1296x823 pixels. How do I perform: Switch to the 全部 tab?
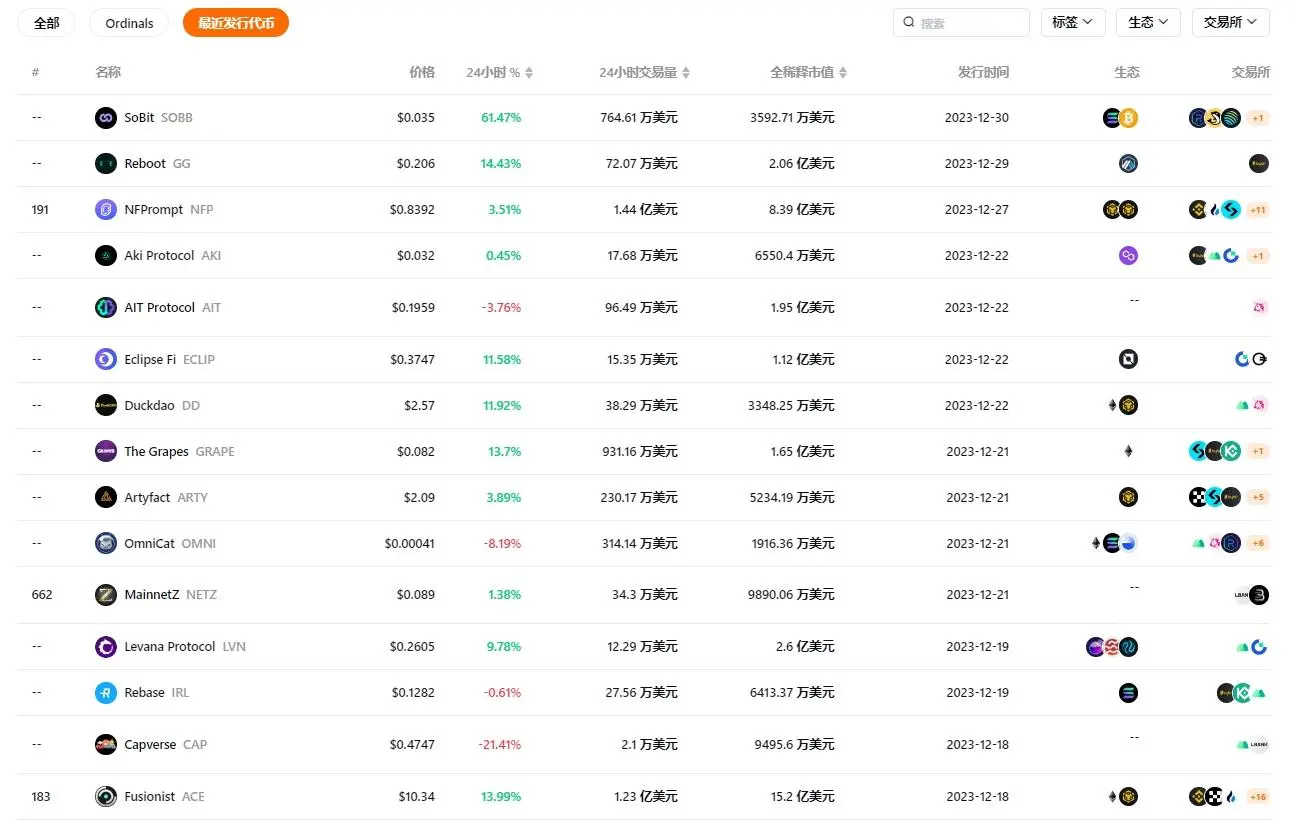pyautogui.click(x=47, y=23)
